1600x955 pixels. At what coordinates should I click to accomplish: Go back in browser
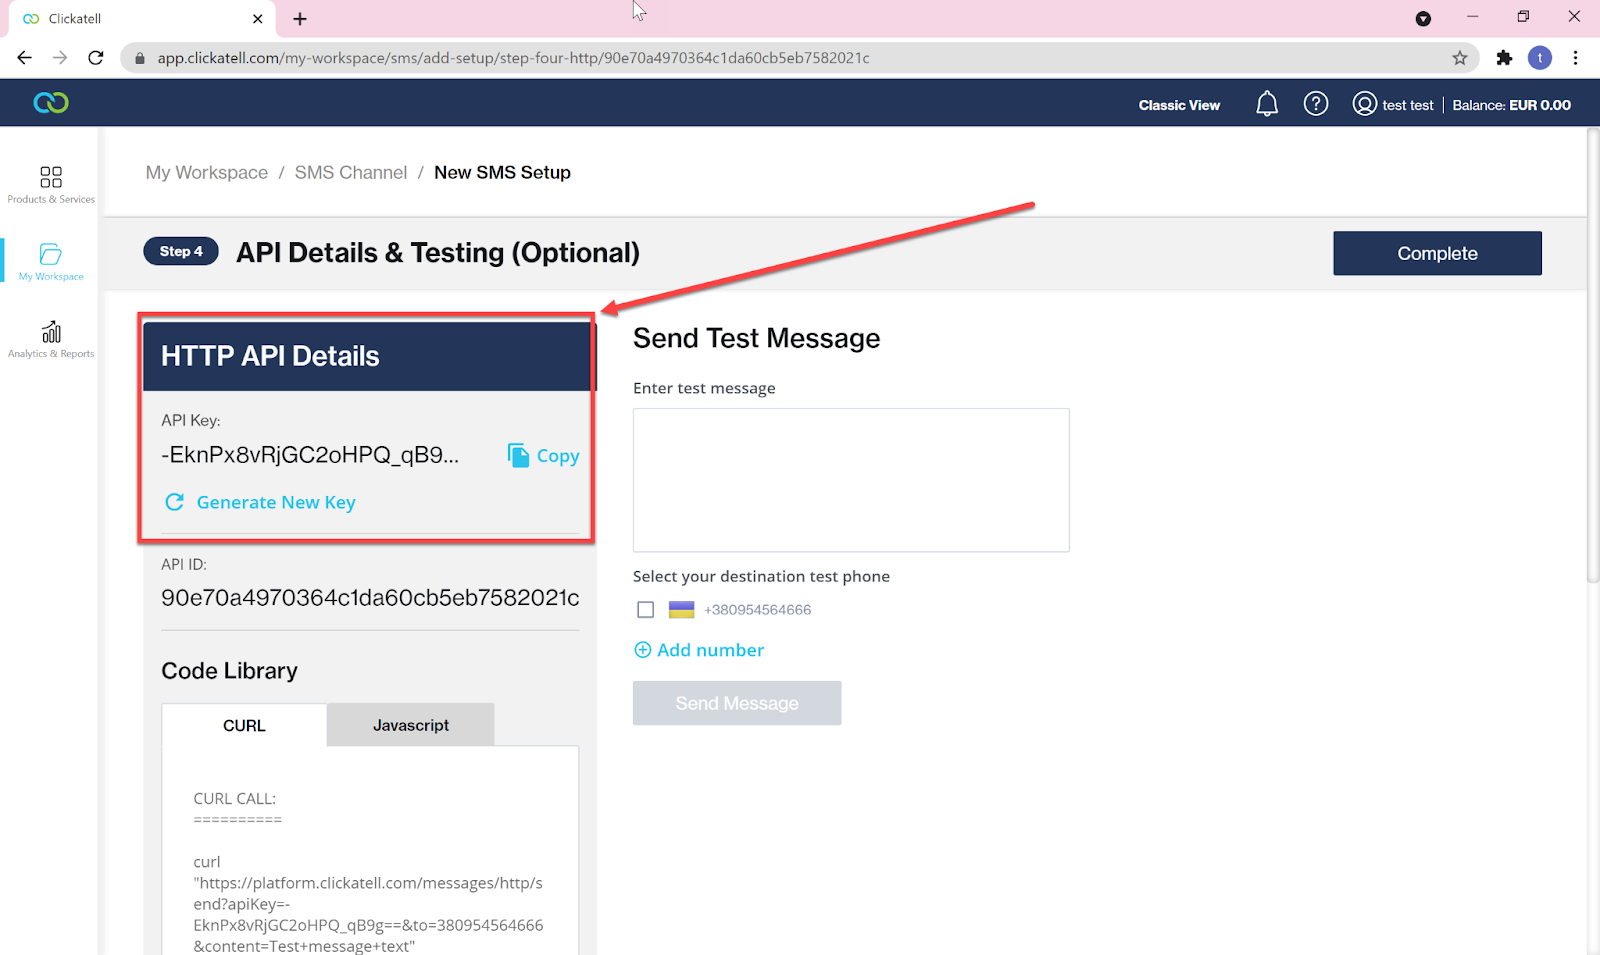coord(24,58)
